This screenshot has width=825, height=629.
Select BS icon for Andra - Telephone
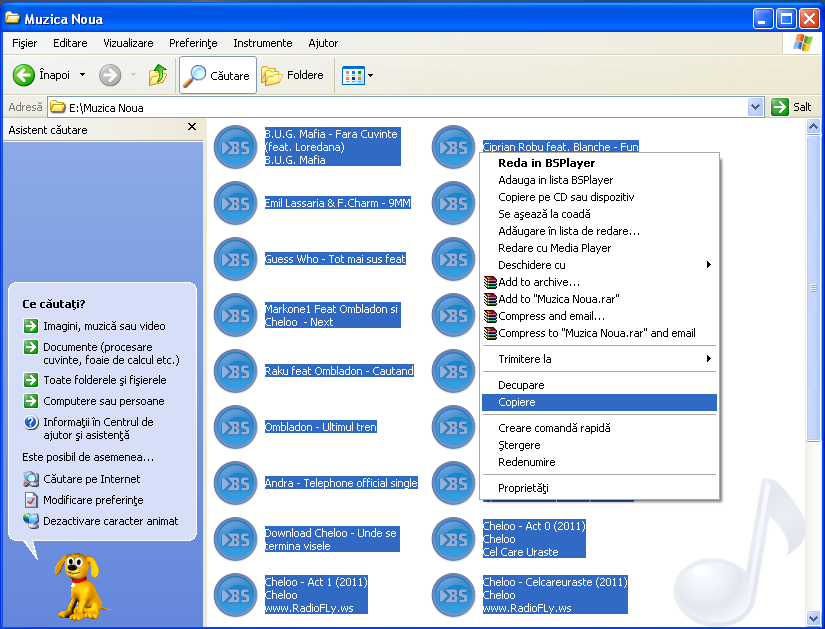235,483
